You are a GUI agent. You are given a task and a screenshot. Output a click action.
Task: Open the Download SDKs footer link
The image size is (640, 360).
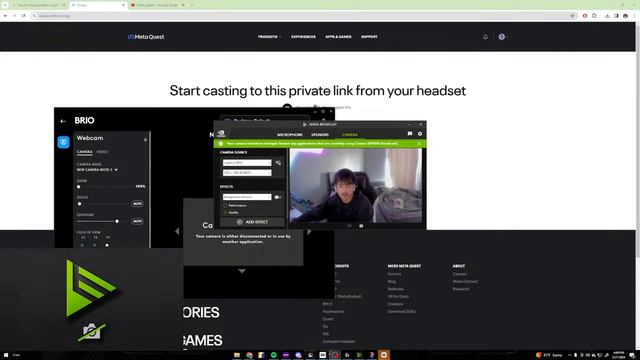[402, 311]
